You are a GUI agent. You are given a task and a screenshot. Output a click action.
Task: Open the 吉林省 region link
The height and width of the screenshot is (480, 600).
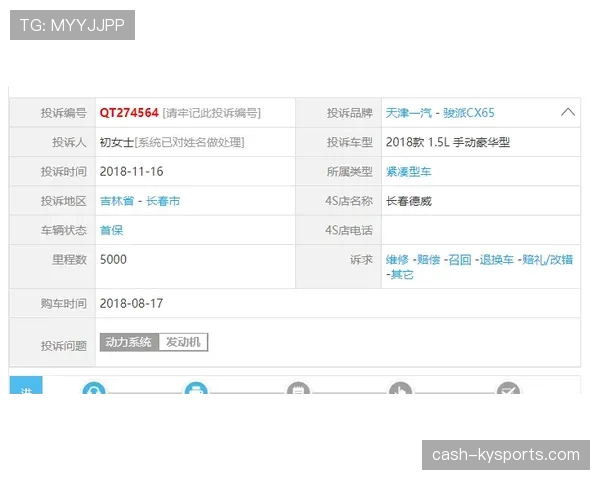[x=117, y=201]
